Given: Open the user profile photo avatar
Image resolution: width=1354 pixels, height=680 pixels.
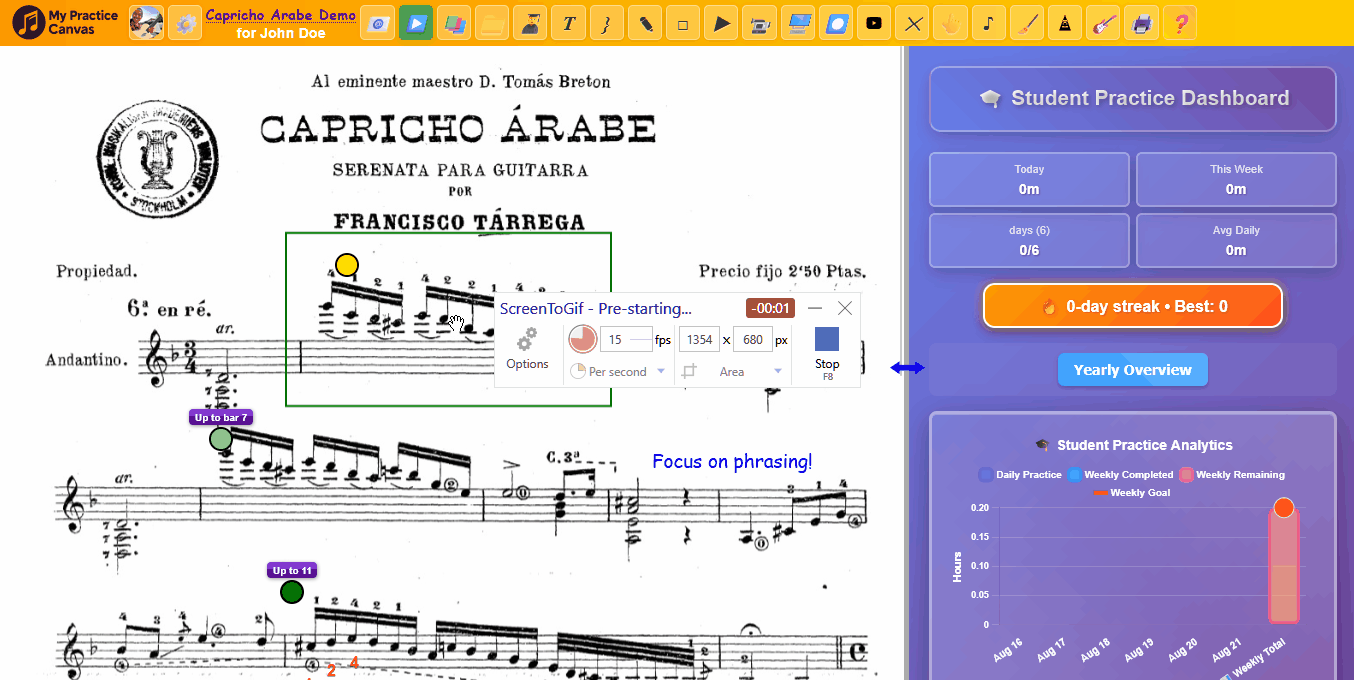Looking at the screenshot, I should (x=146, y=22).
